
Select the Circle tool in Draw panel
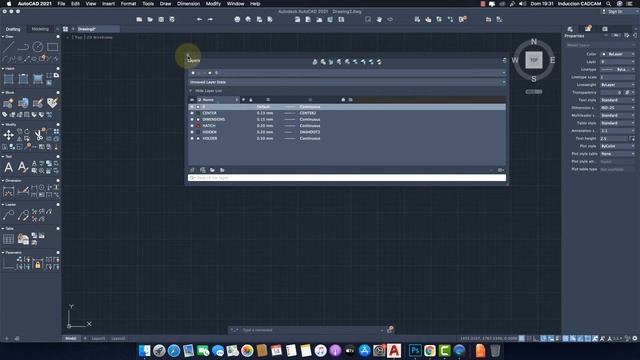38,47
